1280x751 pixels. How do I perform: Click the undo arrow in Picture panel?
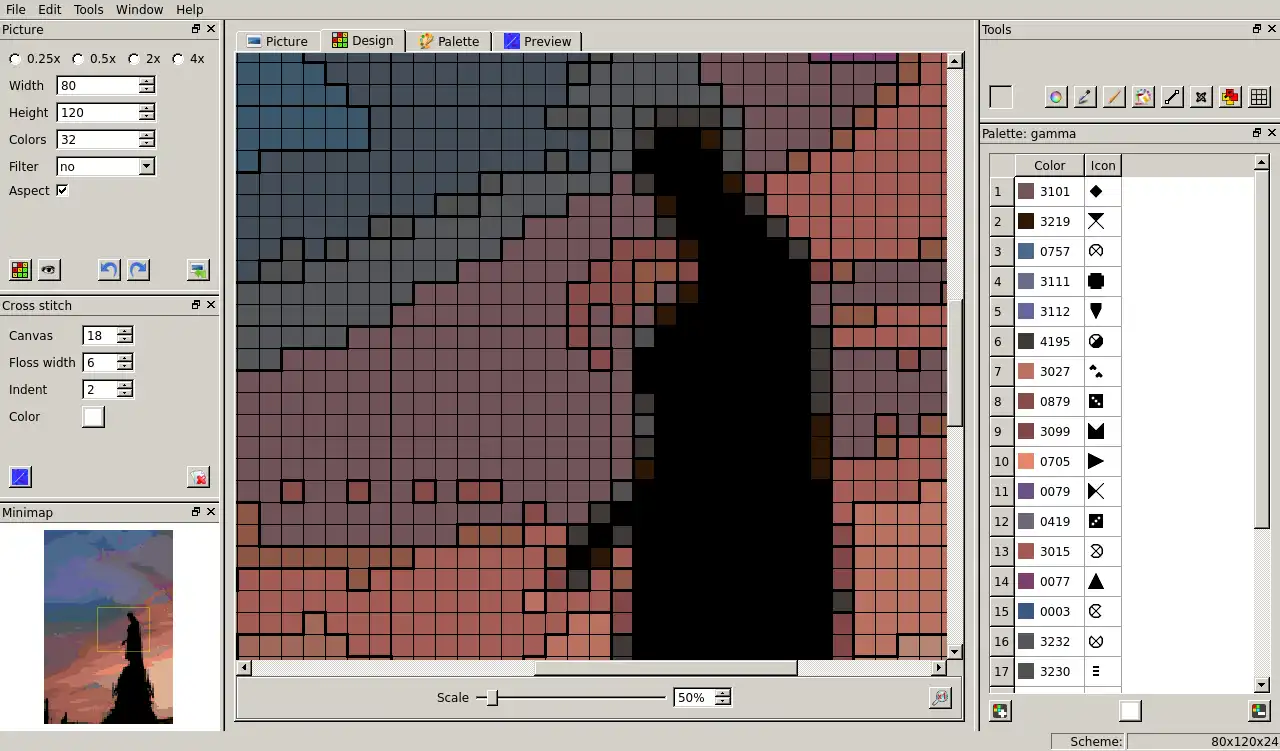pyautogui.click(x=109, y=270)
